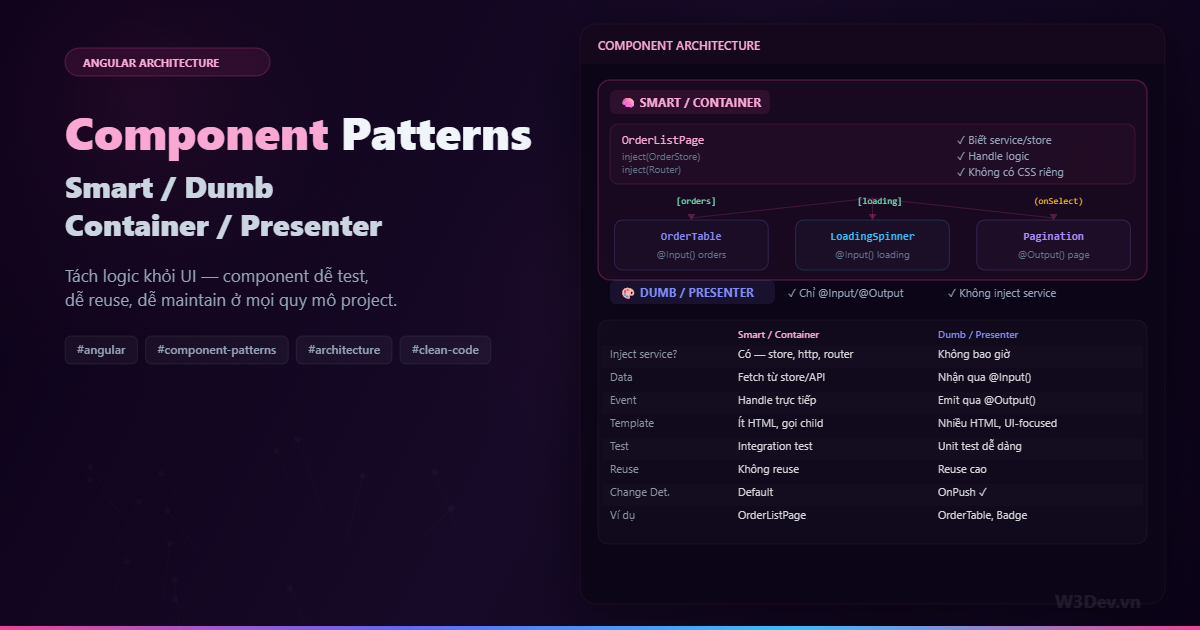Click the #architecture tag
The height and width of the screenshot is (630, 1200).
344,349
